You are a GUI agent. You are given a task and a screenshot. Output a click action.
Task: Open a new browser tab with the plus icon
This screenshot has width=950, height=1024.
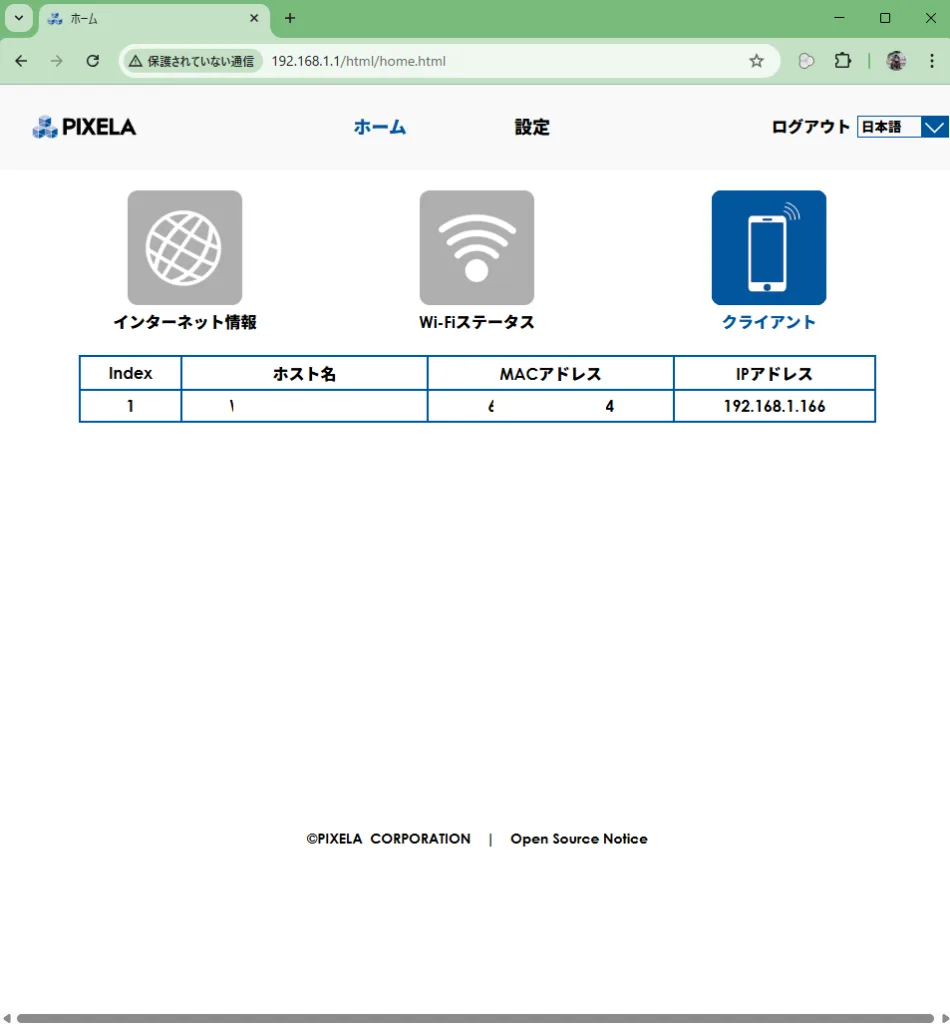click(290, 18)
